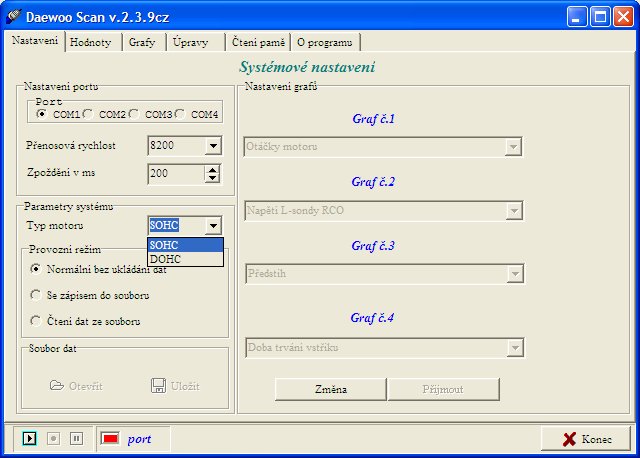Click the Uložit floppy disk icon
This screenshot has width=640, height=458.
coord(158,385)
